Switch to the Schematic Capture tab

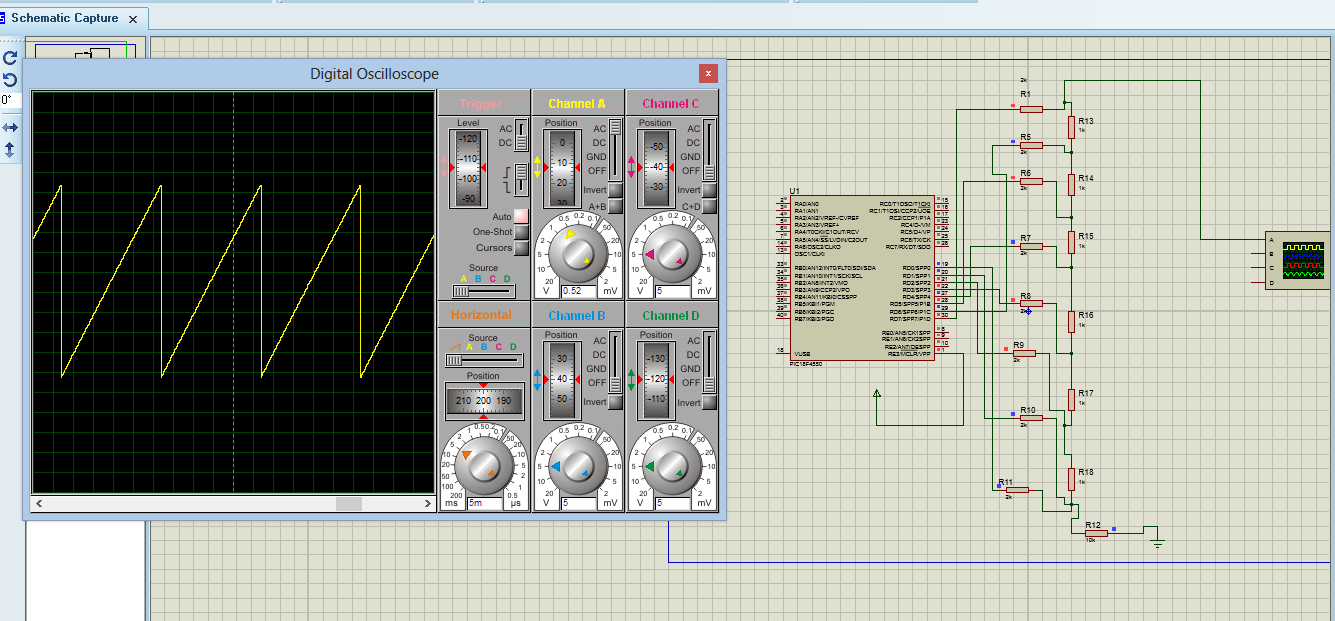tap(63, 18)
